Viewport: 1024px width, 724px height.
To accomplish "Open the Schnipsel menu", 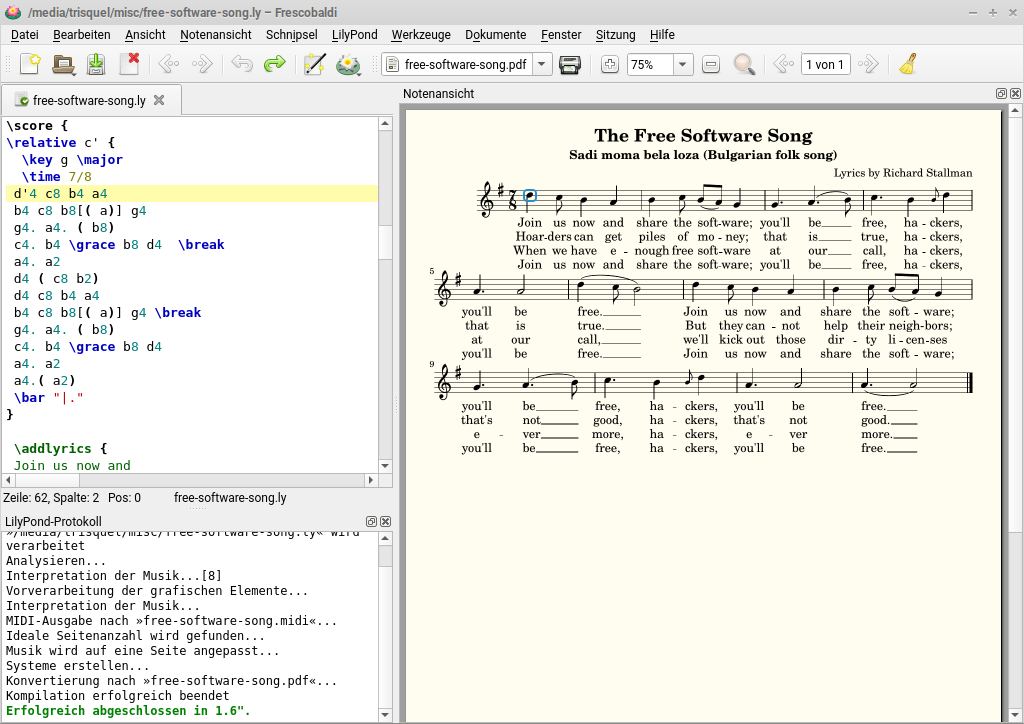I will (291, 35).
